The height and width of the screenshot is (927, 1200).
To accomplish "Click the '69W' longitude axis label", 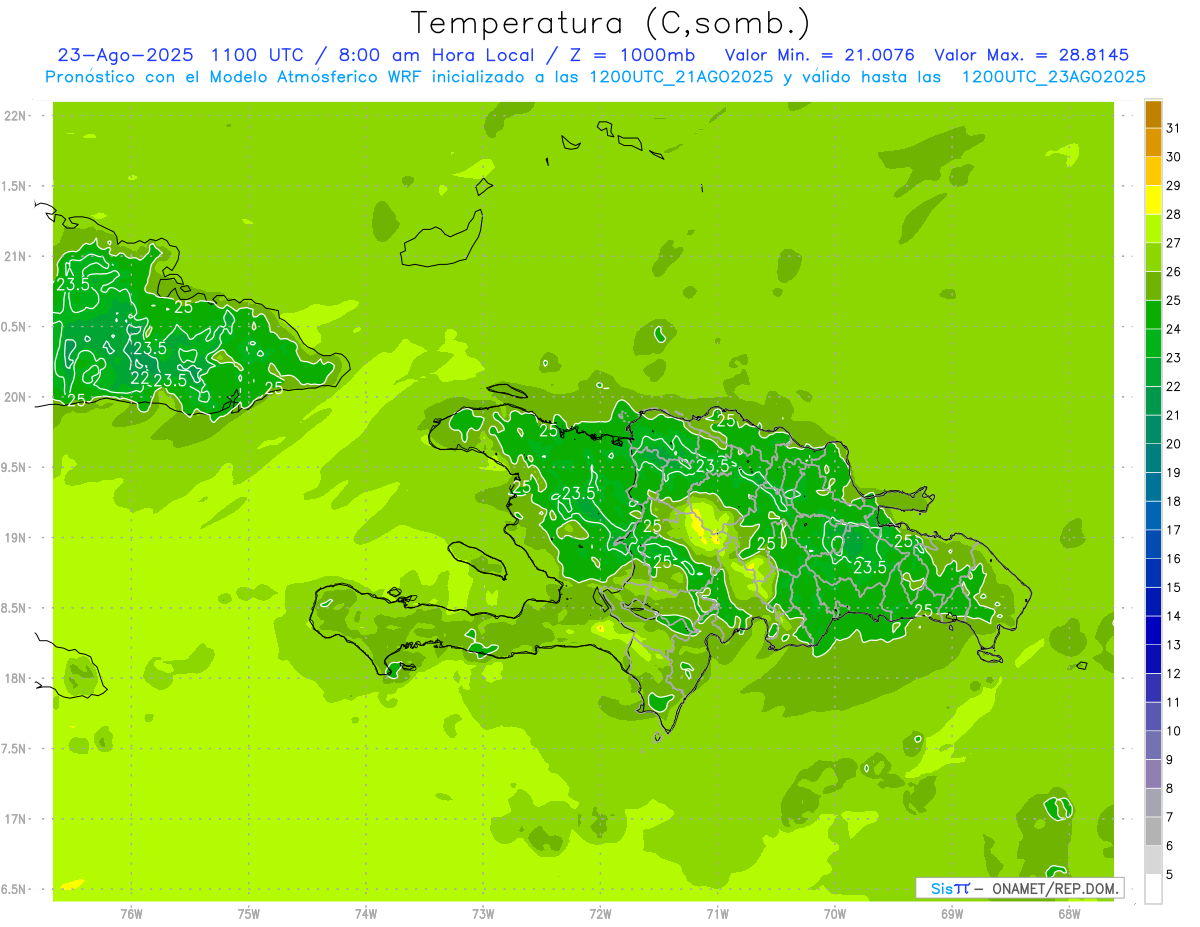I will (952, 914).
